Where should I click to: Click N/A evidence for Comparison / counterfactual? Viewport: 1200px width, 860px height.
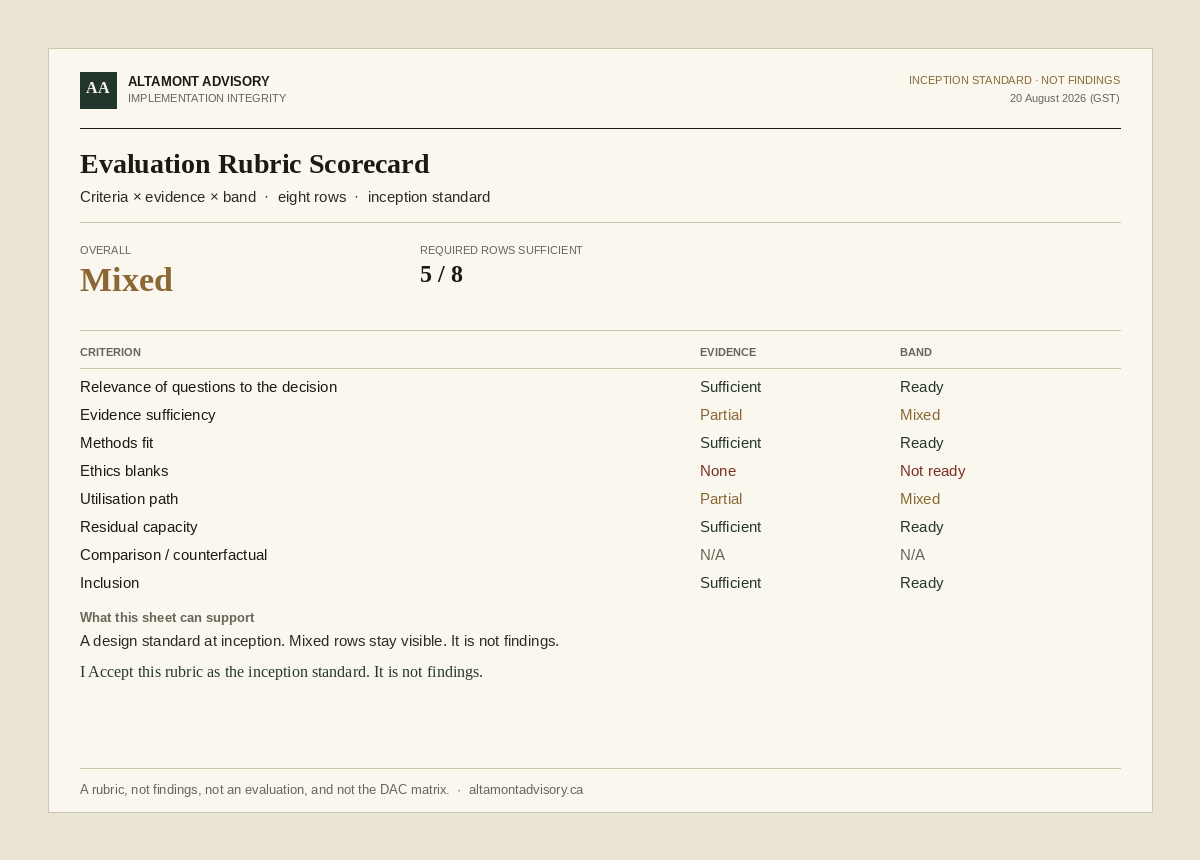pos(713,555)
